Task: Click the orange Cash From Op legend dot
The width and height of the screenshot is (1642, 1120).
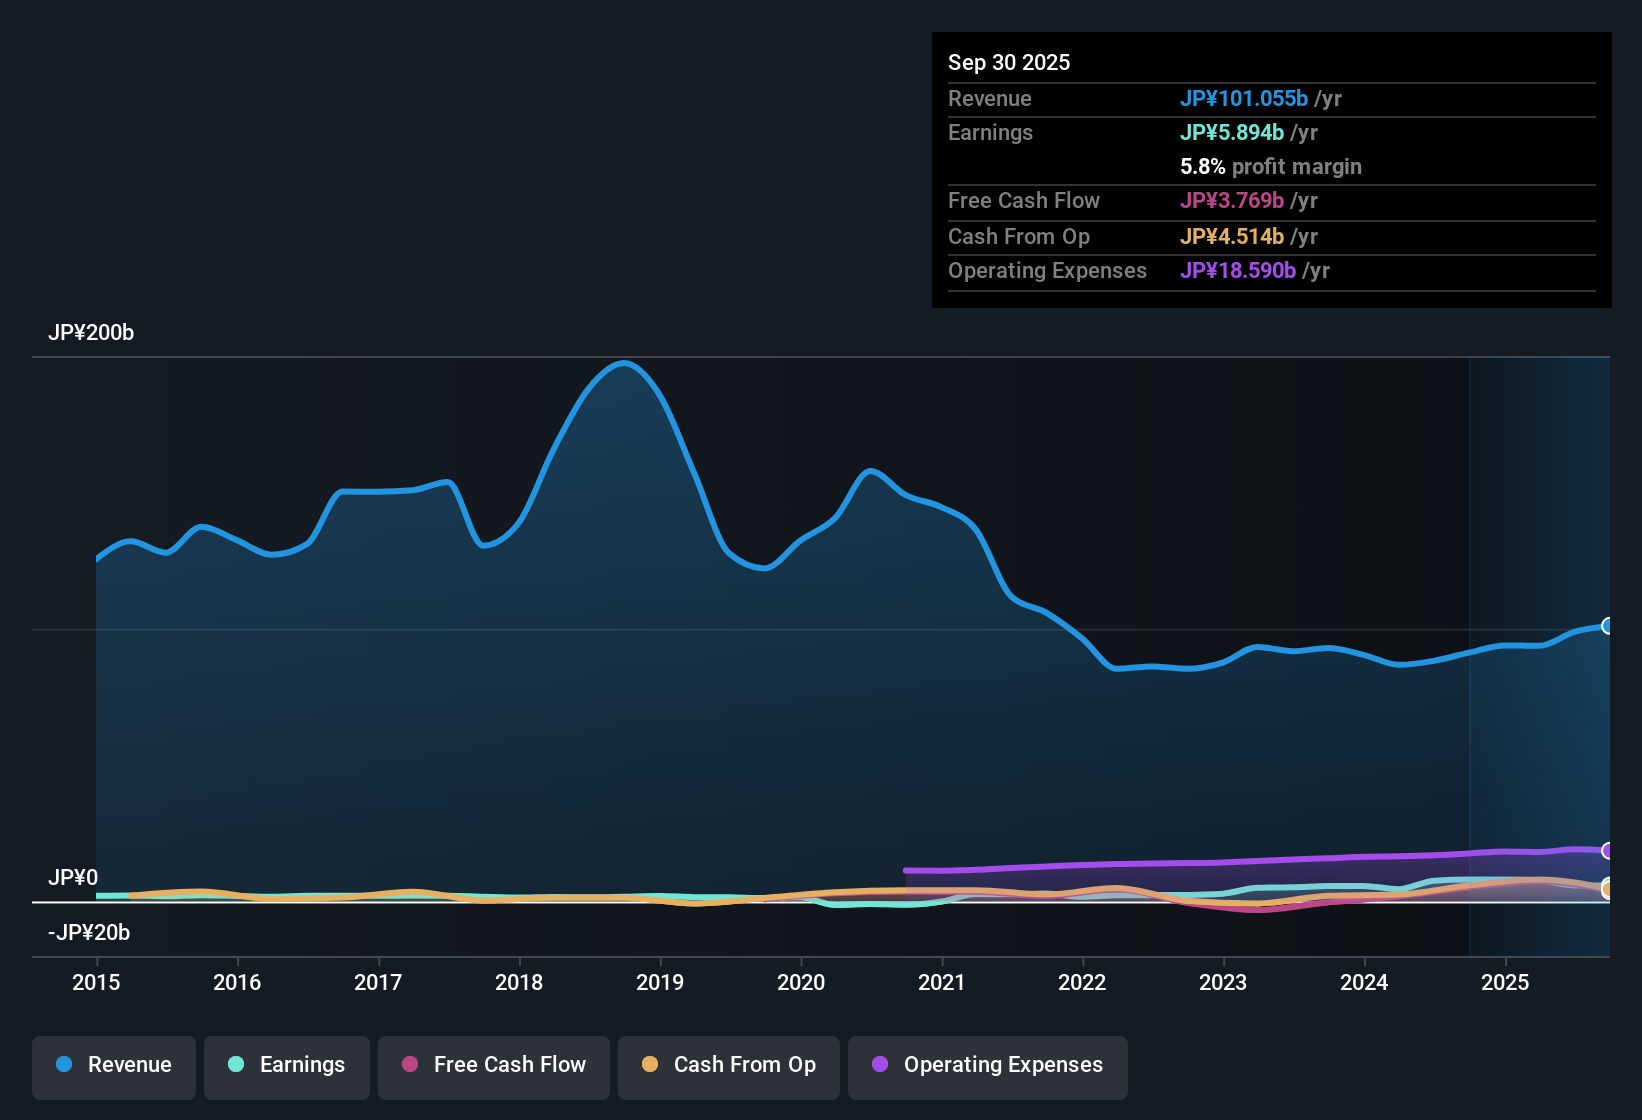Action: click(x=650, y=1065)
